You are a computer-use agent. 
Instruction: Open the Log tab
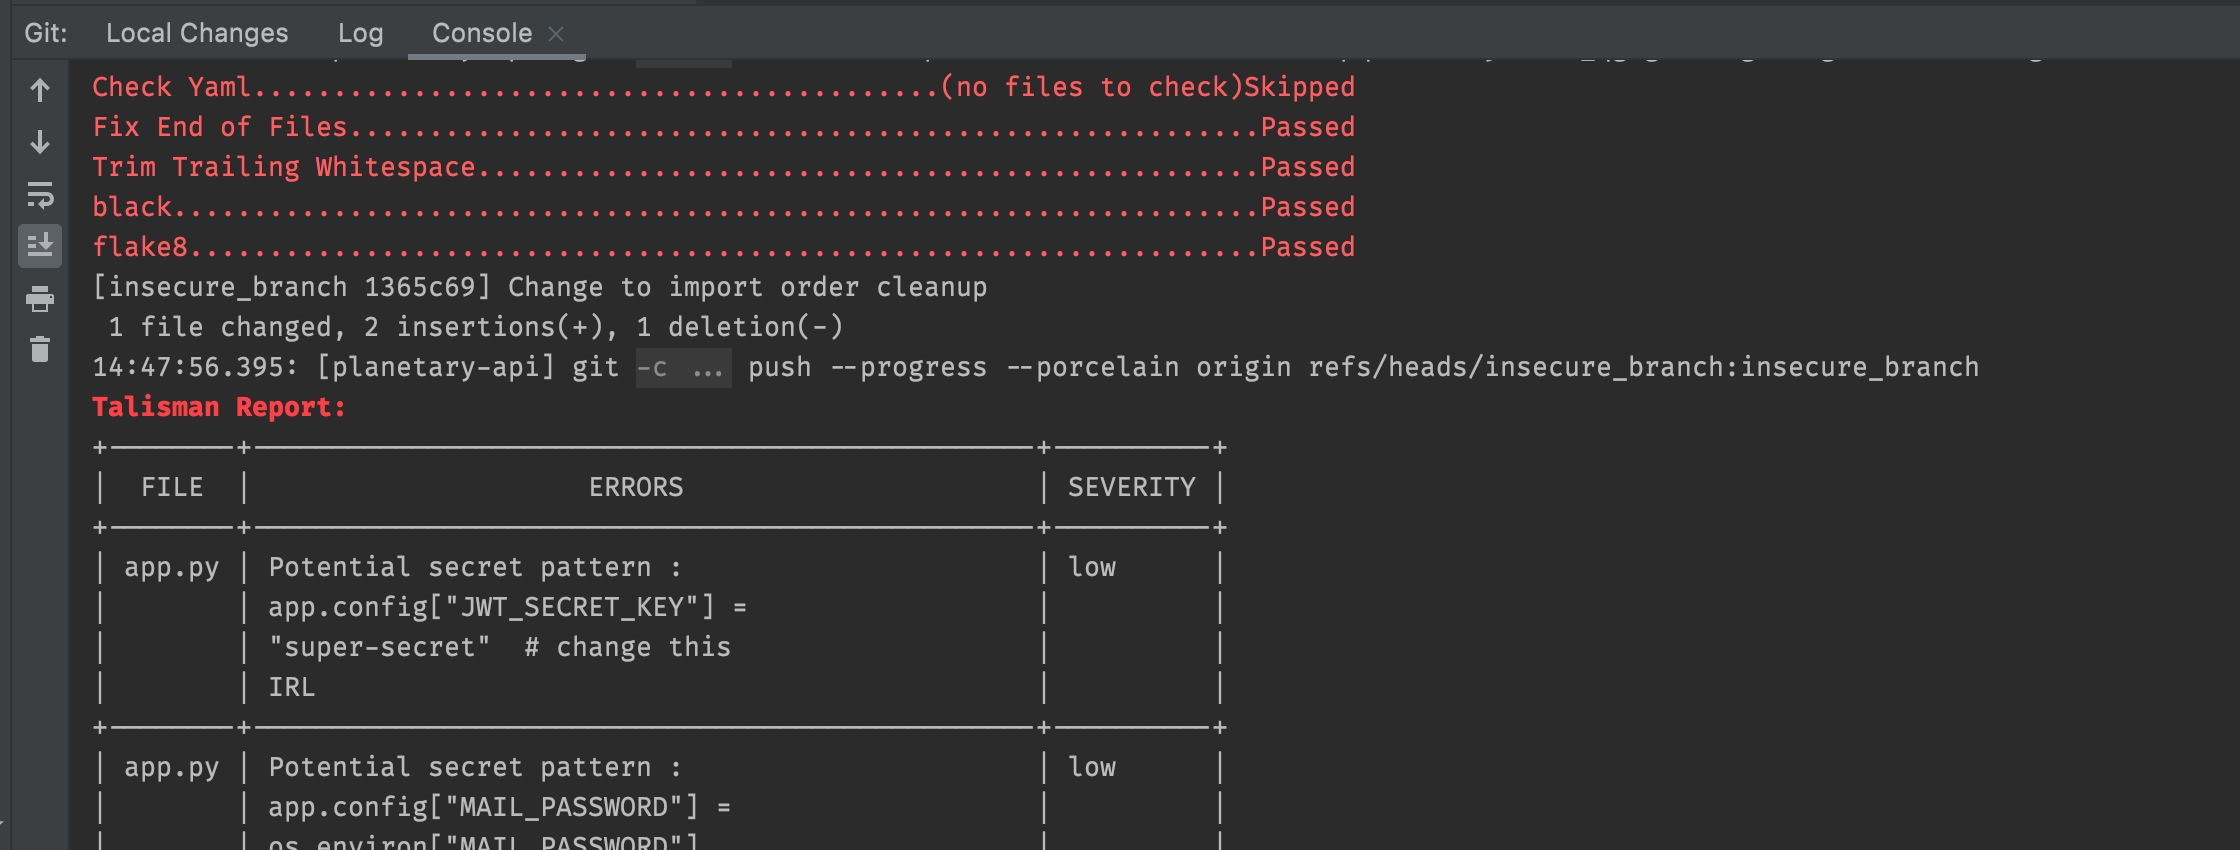360,32
